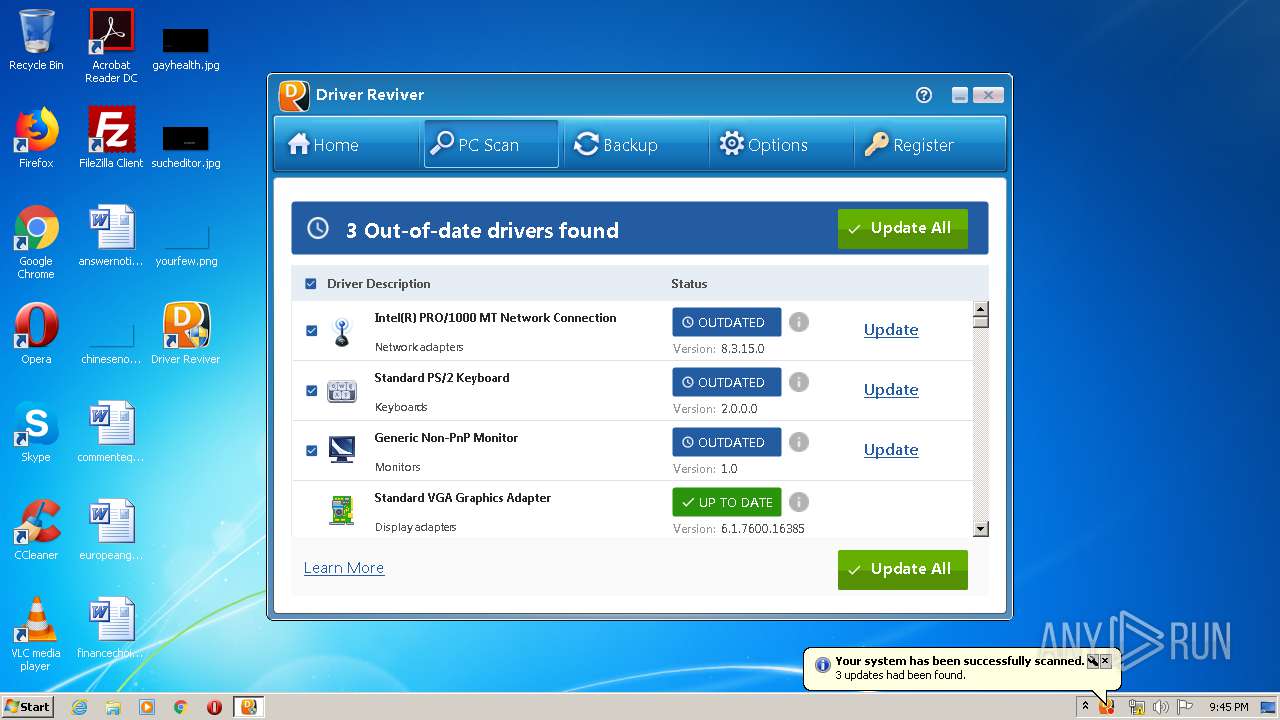Select the CCleaner desktop icon
The width and height of the screenshot is (1280, 720).
point(36,530)
